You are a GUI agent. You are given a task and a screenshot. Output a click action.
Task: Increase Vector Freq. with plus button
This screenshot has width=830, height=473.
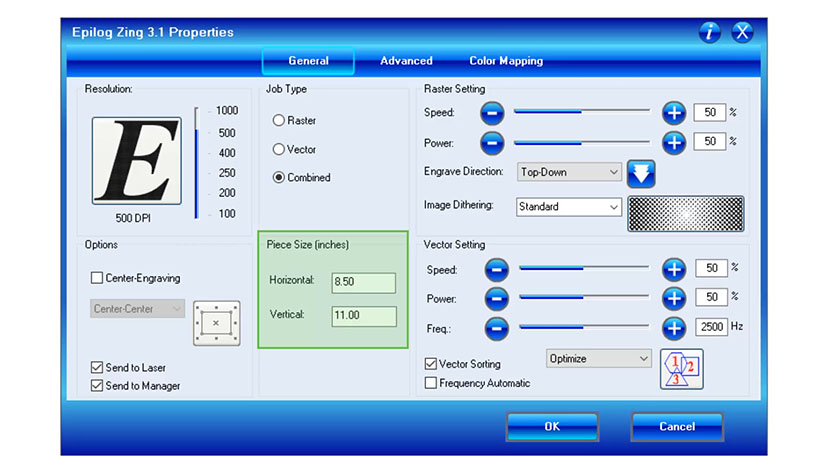(x=674, y=327)
